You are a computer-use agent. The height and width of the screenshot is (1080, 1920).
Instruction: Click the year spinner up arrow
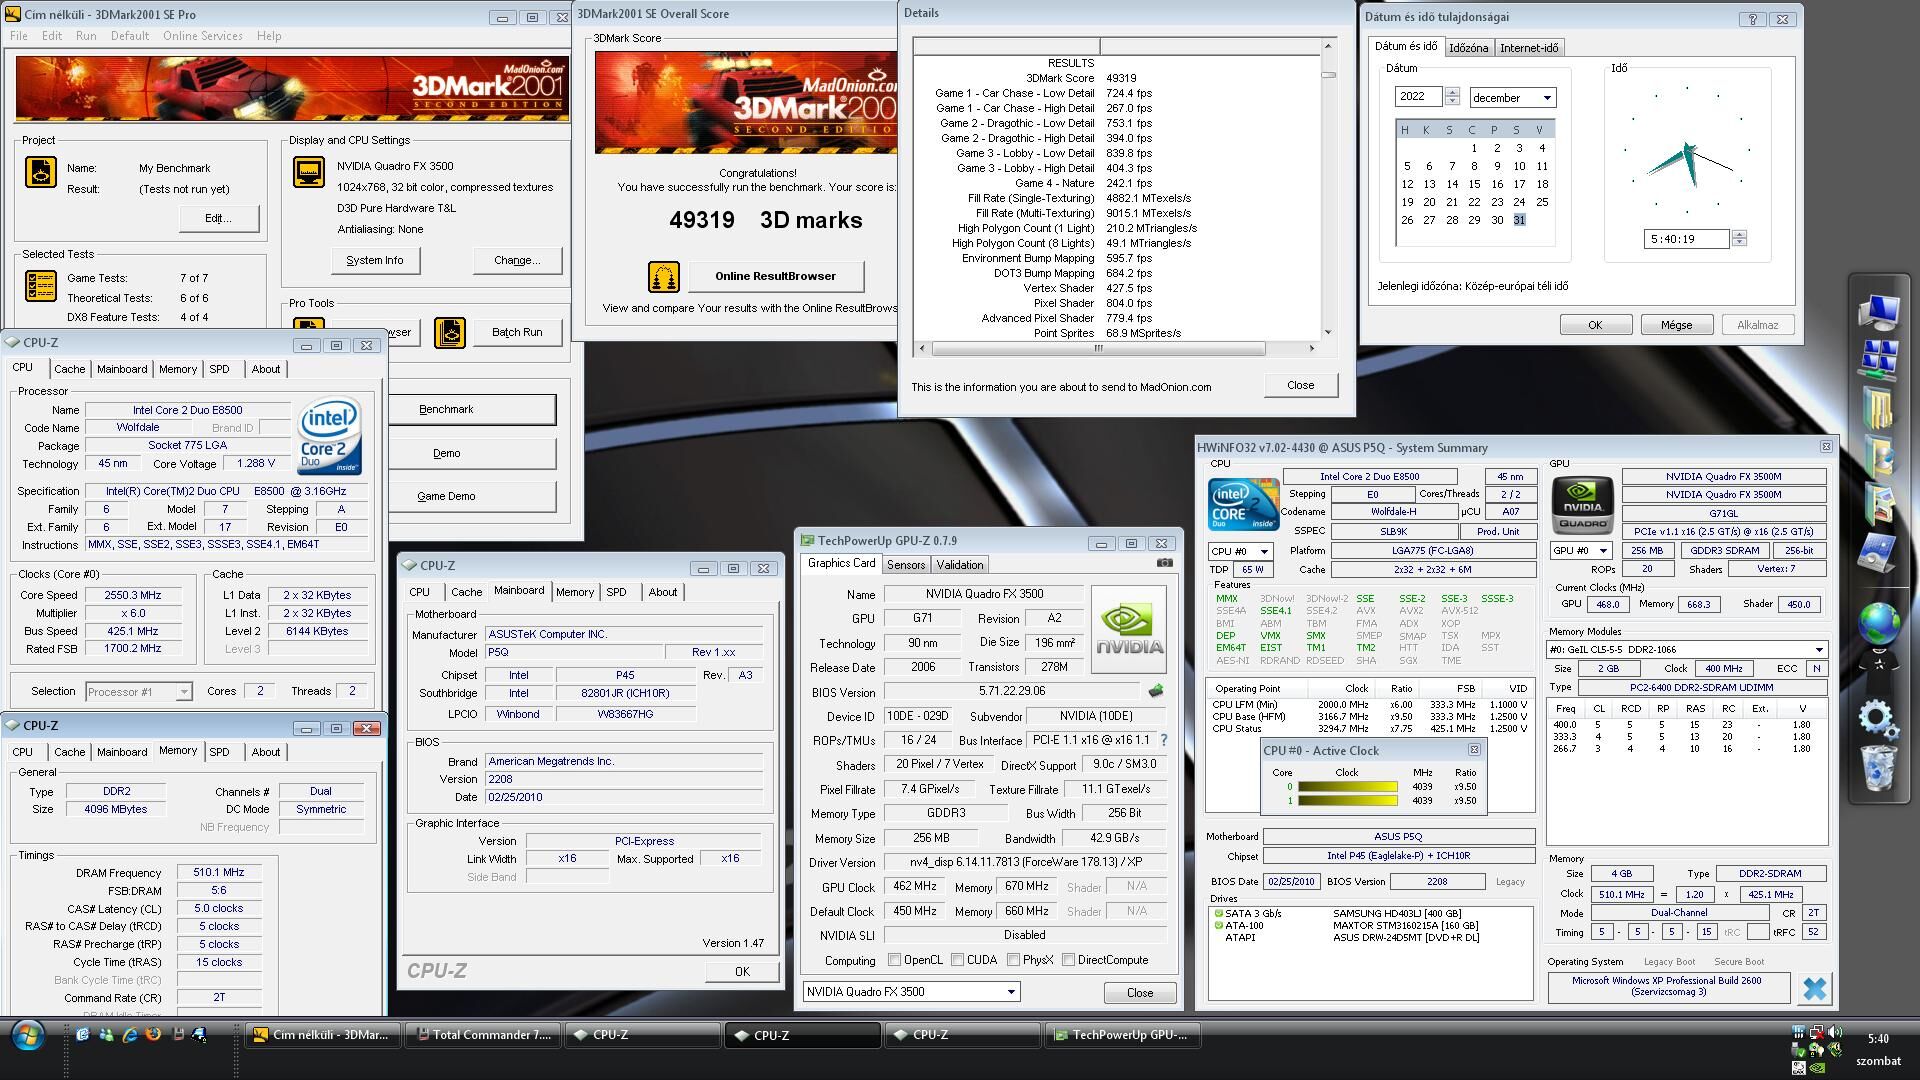[x=1452, y=92]
